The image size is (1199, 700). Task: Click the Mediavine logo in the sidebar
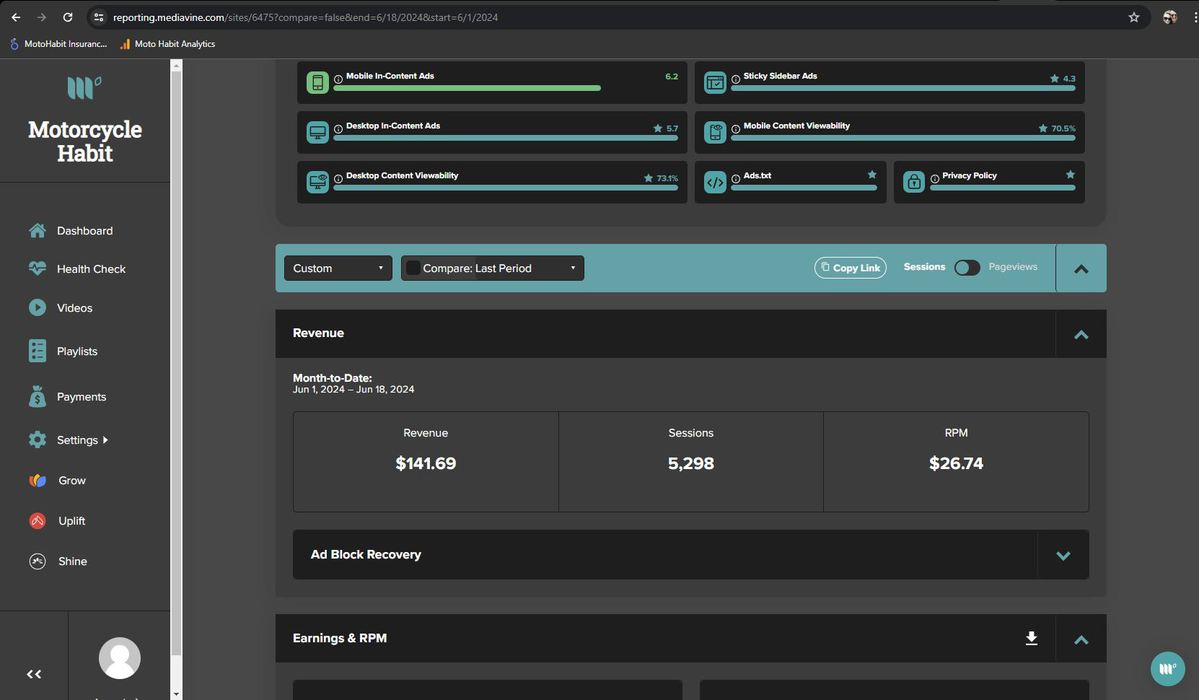coord(84,87)
